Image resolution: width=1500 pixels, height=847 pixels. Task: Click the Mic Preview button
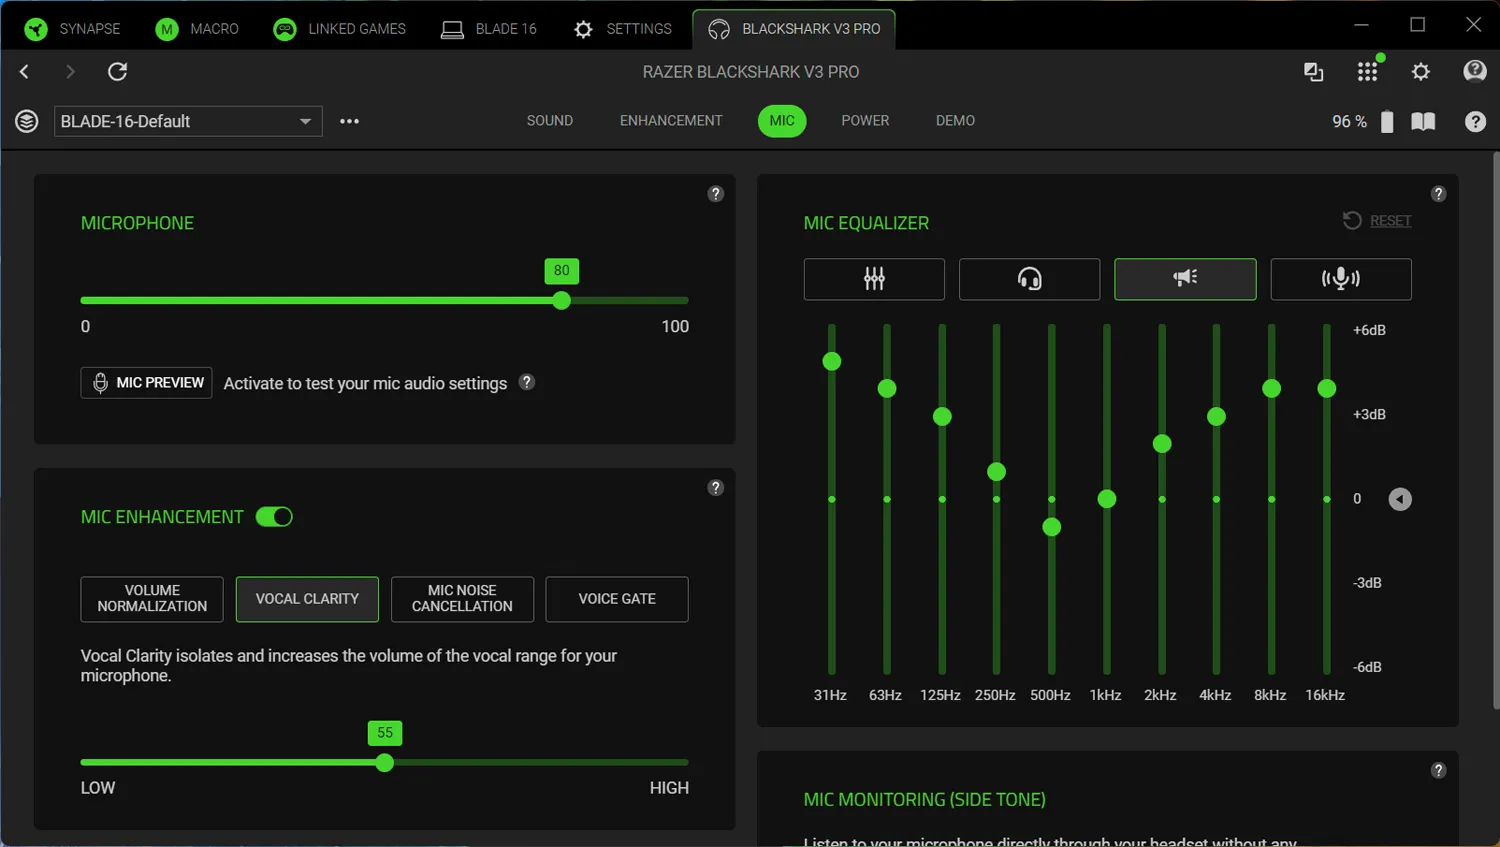(146, 383)
